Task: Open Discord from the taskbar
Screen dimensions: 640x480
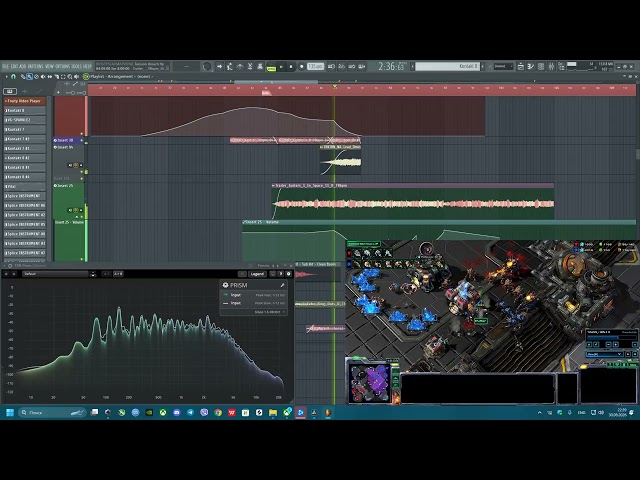Action: (177, 412)
